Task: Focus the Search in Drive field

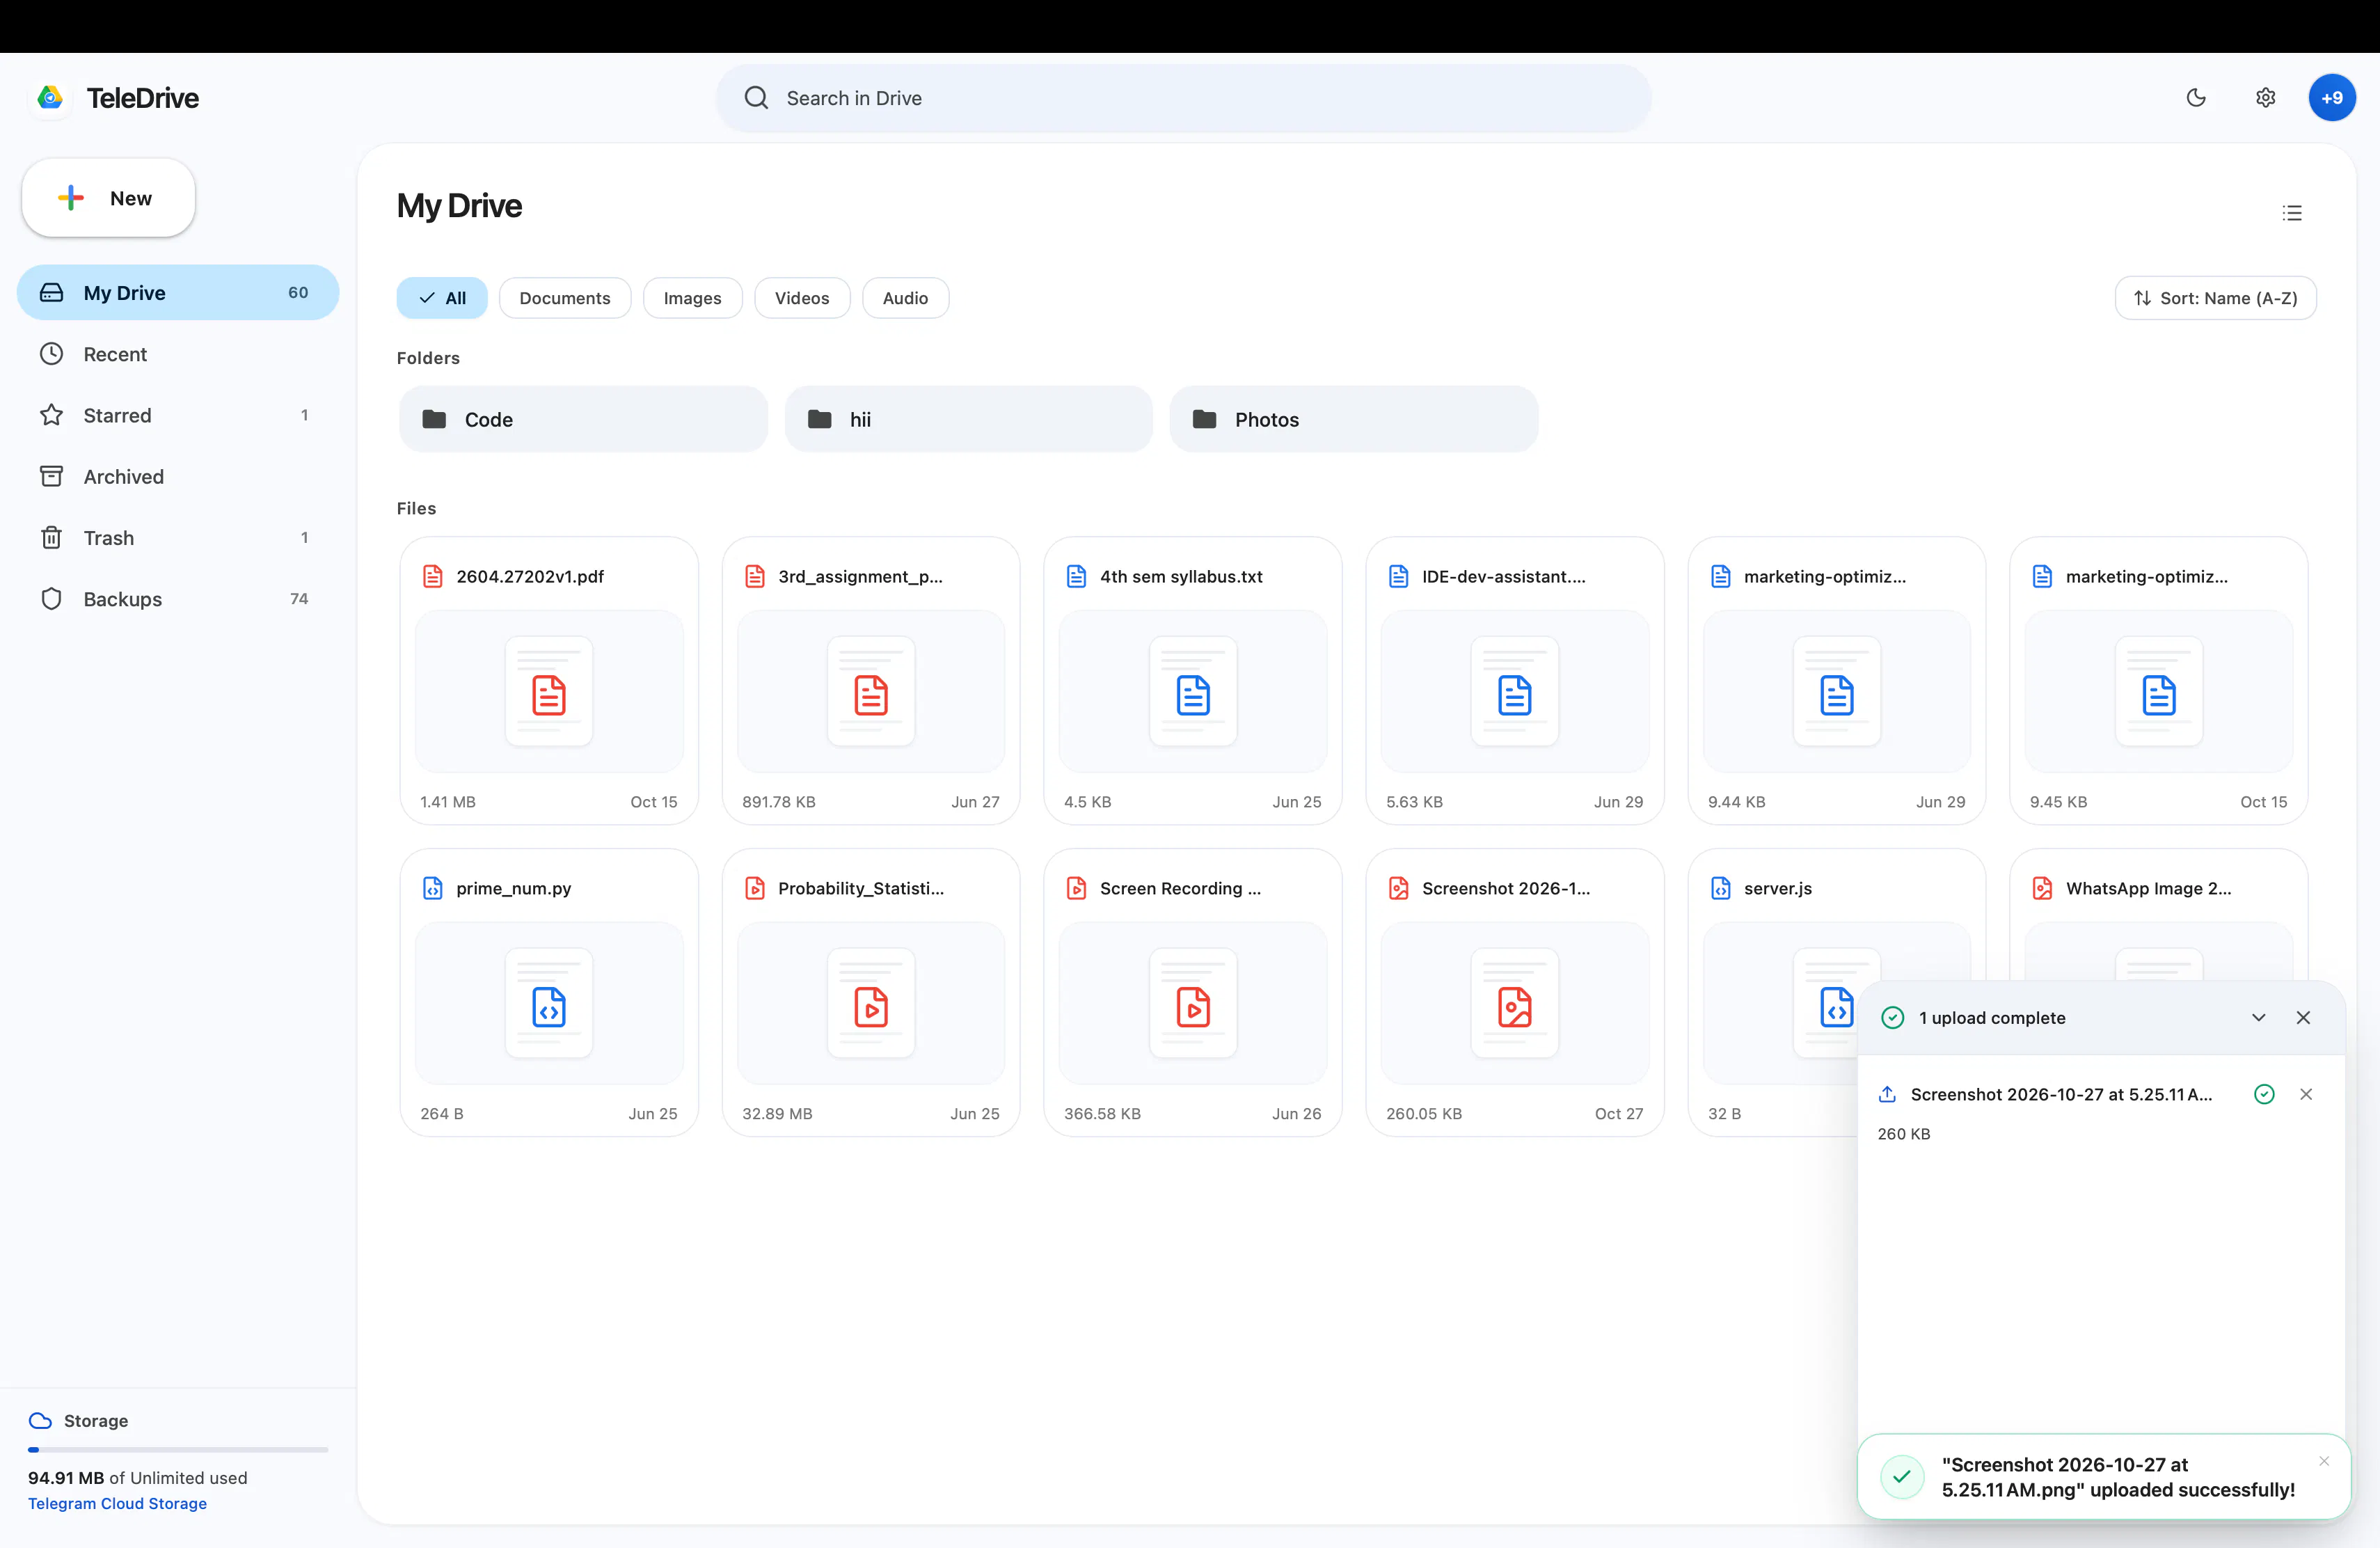Action: 1183,98
